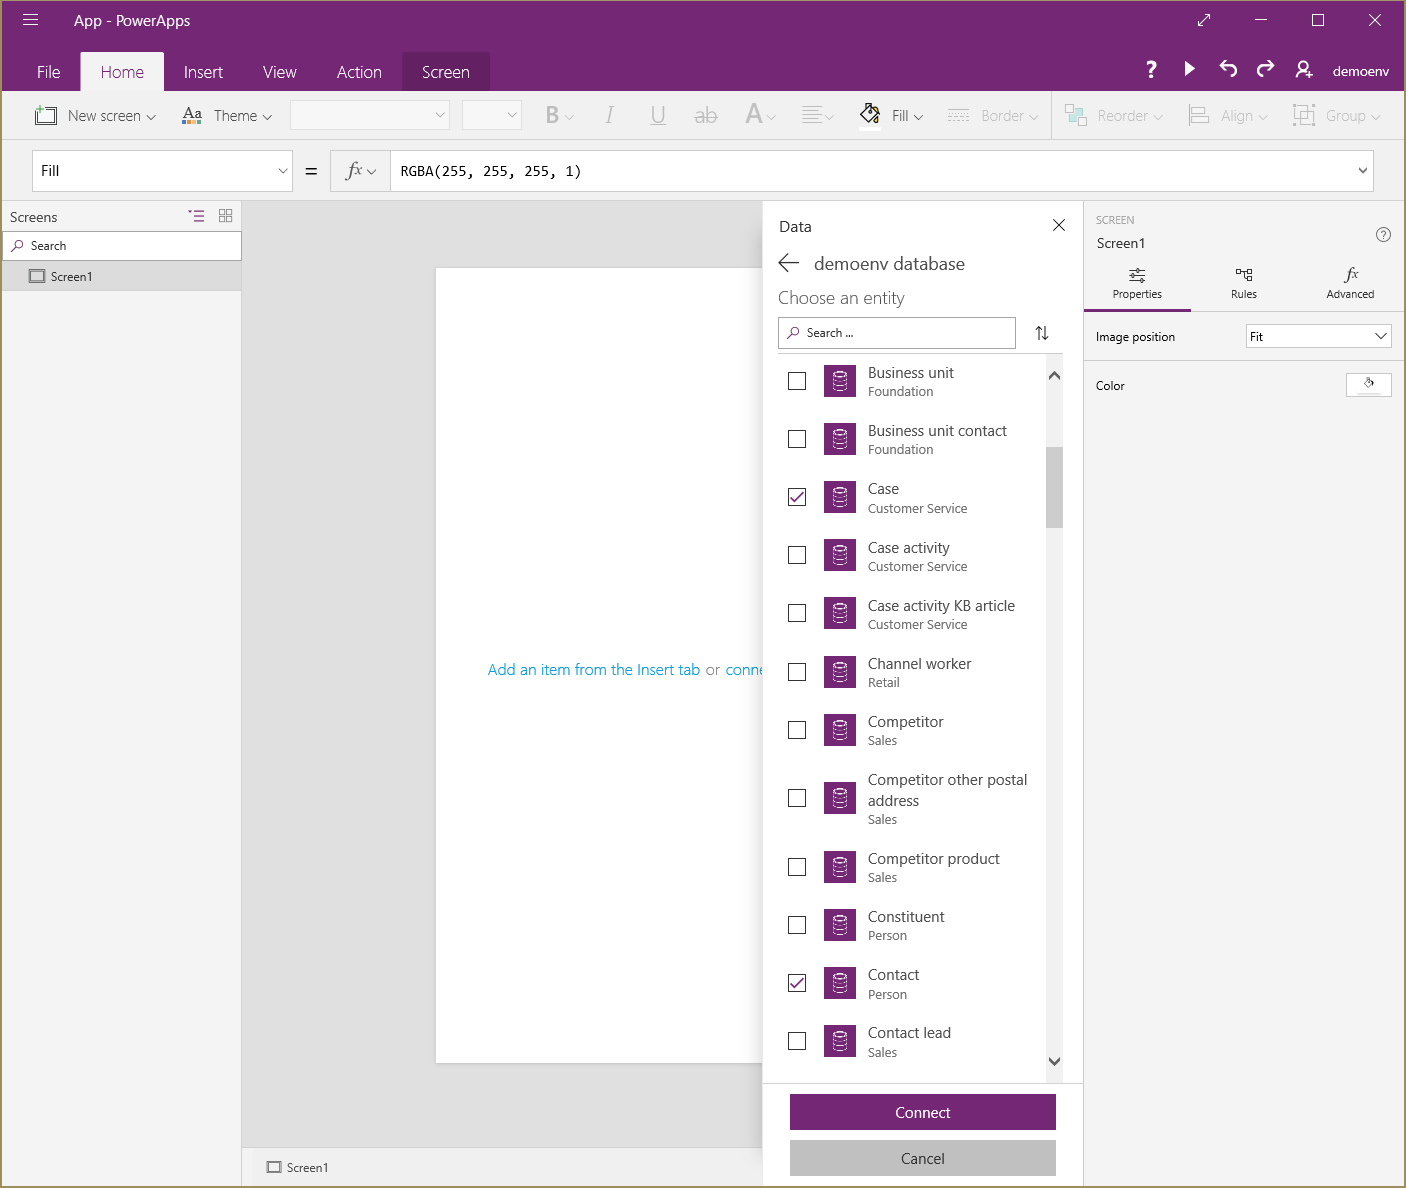Click the Preview app play icon
The image size is (1406, 1188).
pyautogui.click(x=1189, y=69)
